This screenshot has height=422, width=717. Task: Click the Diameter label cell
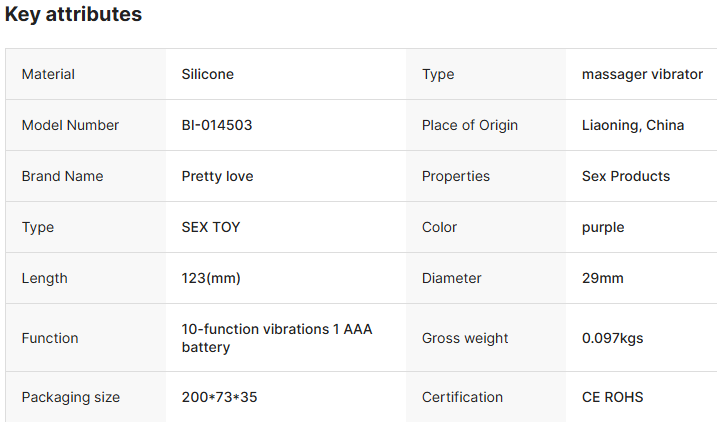coord(486,278)
